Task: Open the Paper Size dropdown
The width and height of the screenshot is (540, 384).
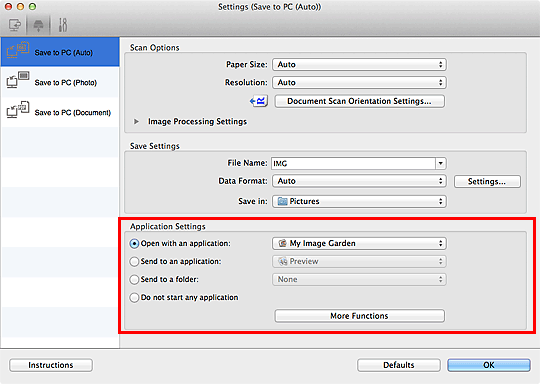Action: pyautogui.click(x=359, y=64)
